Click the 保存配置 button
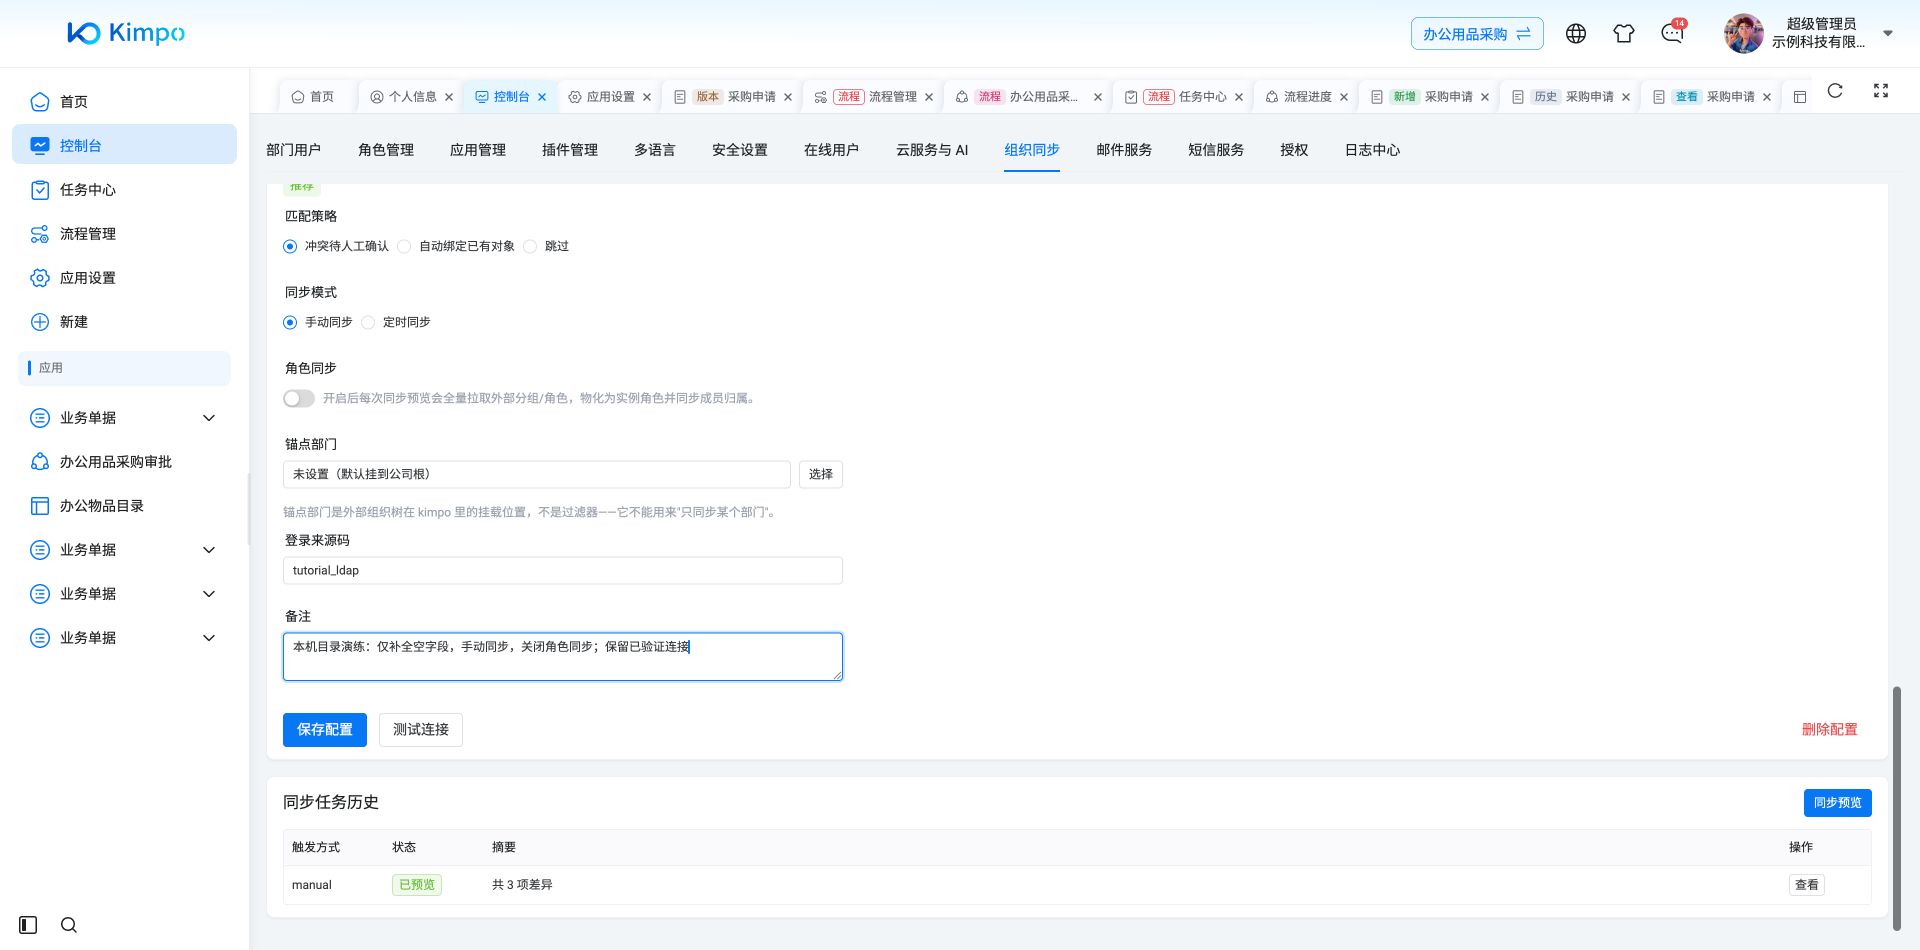The width and height of the screenshot is (1920, 950). [x=325, y=730]
